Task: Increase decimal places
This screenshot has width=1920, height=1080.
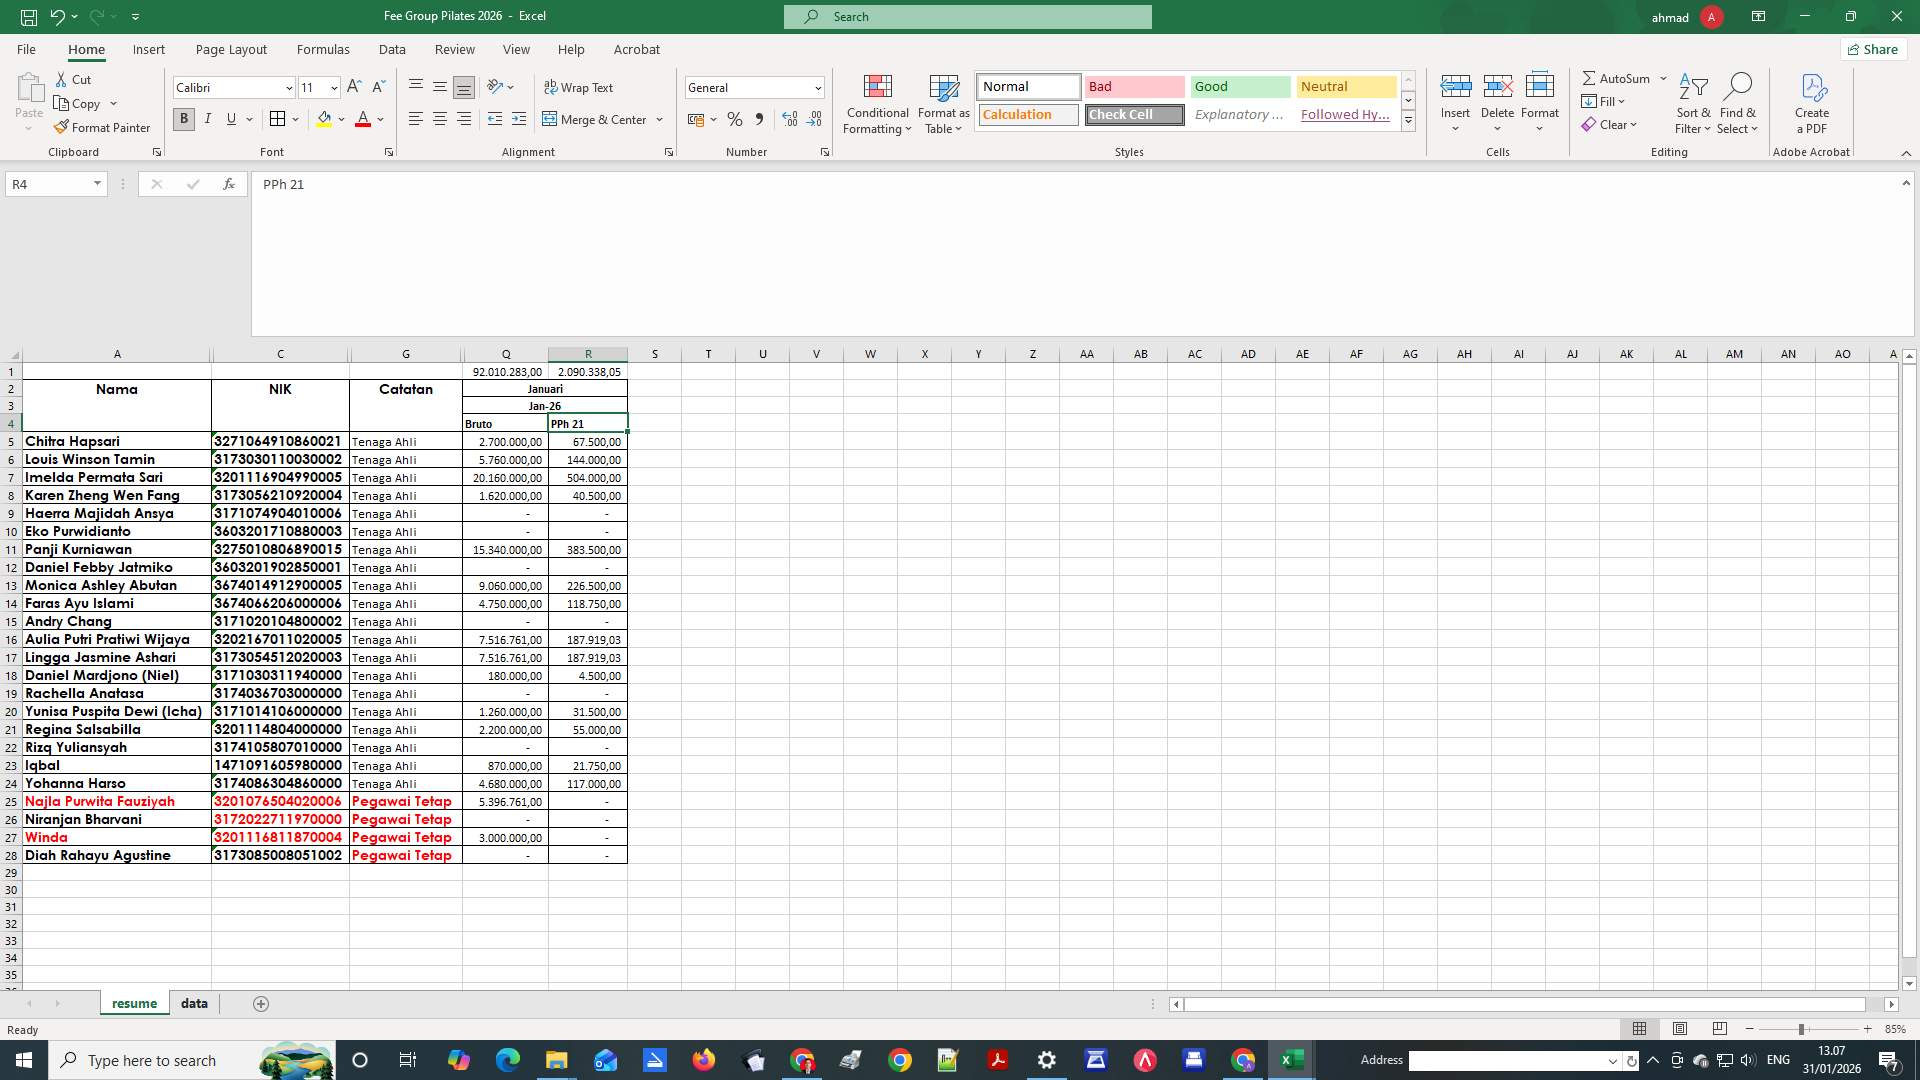Action: (x=789, y=119)
